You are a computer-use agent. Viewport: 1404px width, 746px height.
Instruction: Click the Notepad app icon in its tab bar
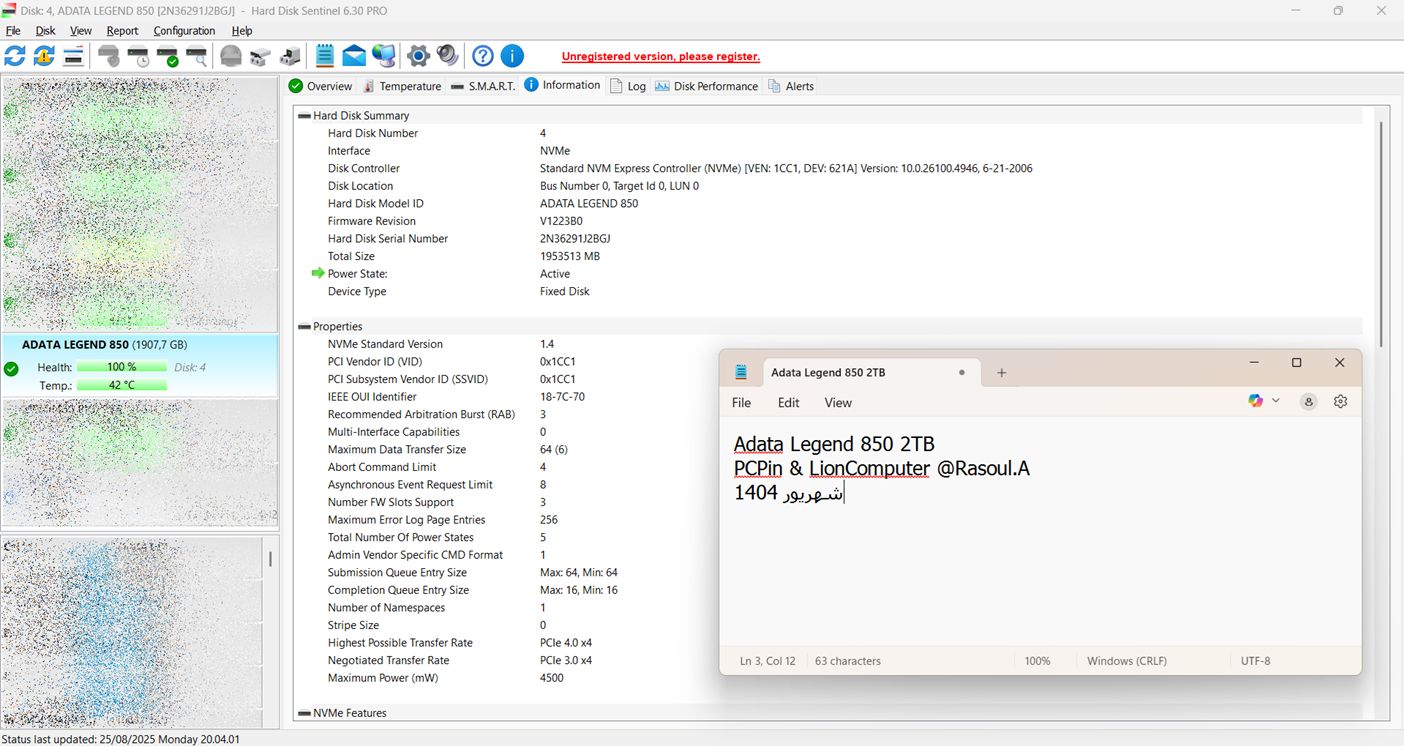741,372
